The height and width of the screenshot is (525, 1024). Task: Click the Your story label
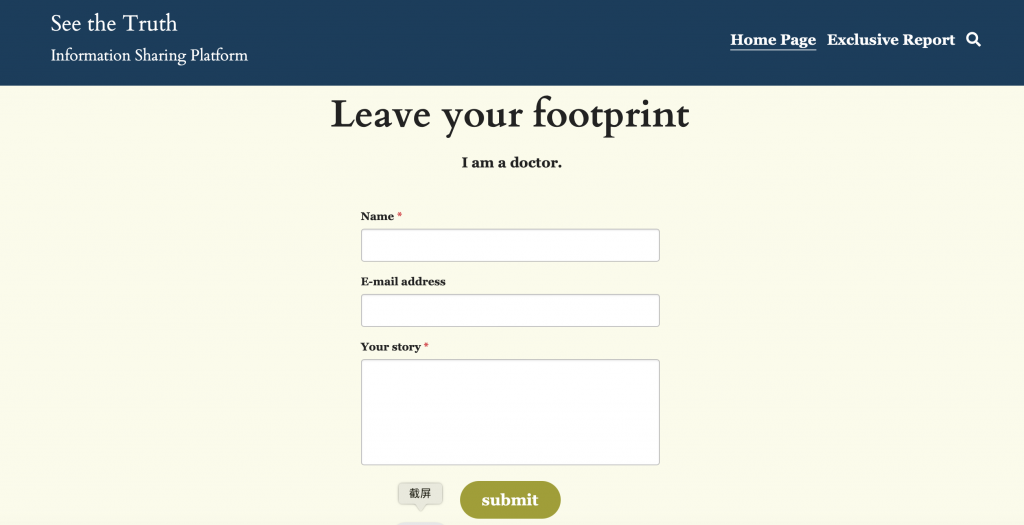(390, 347)
